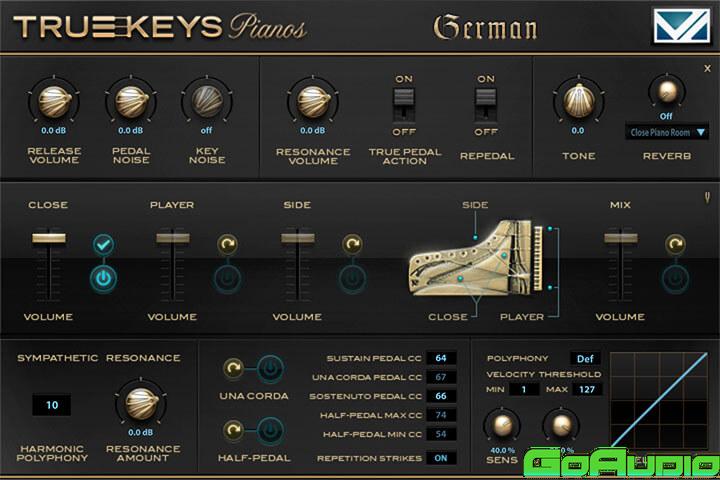The height and width of the screenshot is (480, 720).
Task: Click the grand piano mic position image
Action: [x=476, y=258]
